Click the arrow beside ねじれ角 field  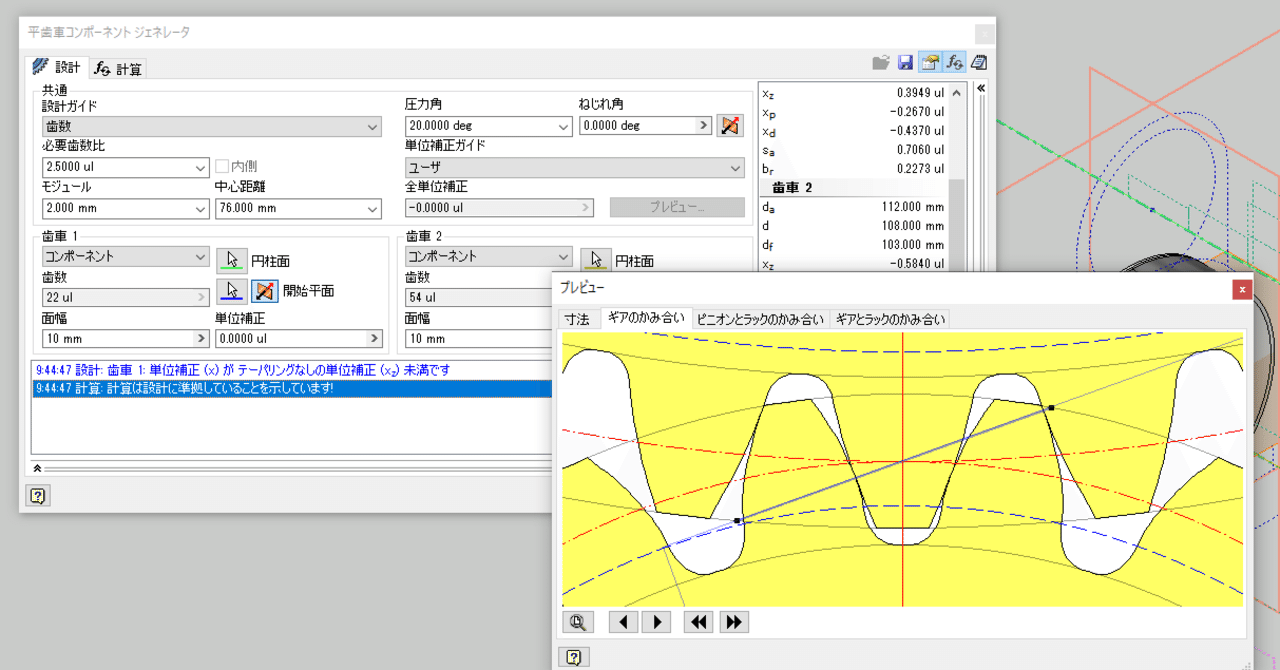(x=703, y=125)
